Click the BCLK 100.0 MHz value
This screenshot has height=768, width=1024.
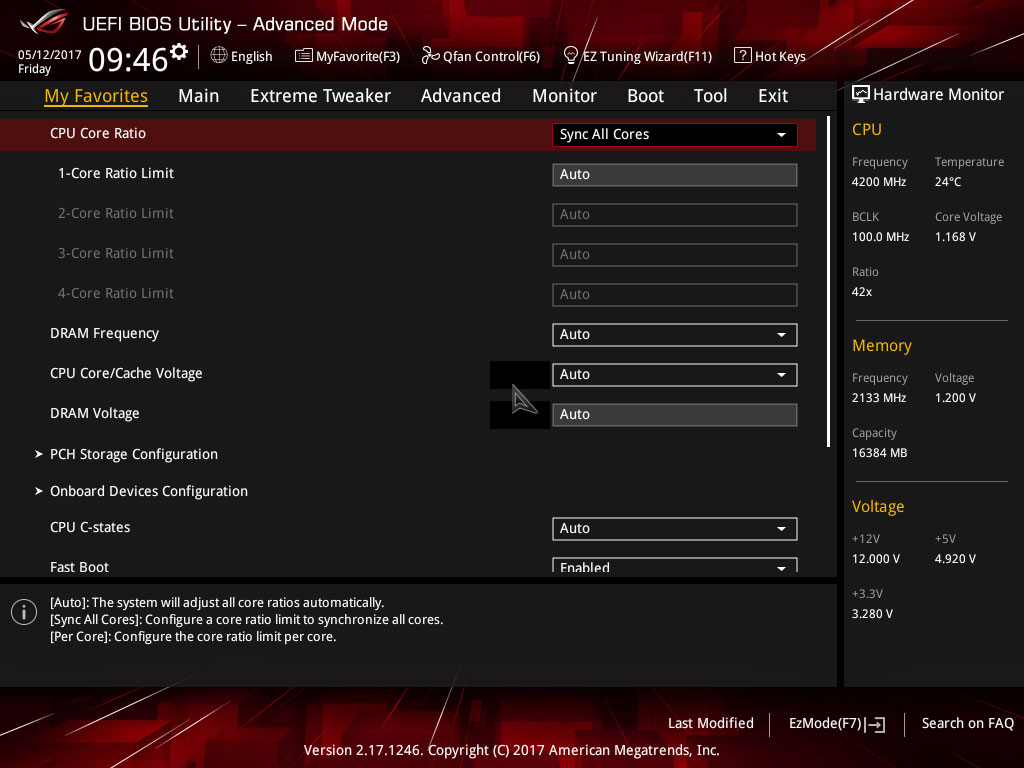pyautogui.click(x=880, y=236)
